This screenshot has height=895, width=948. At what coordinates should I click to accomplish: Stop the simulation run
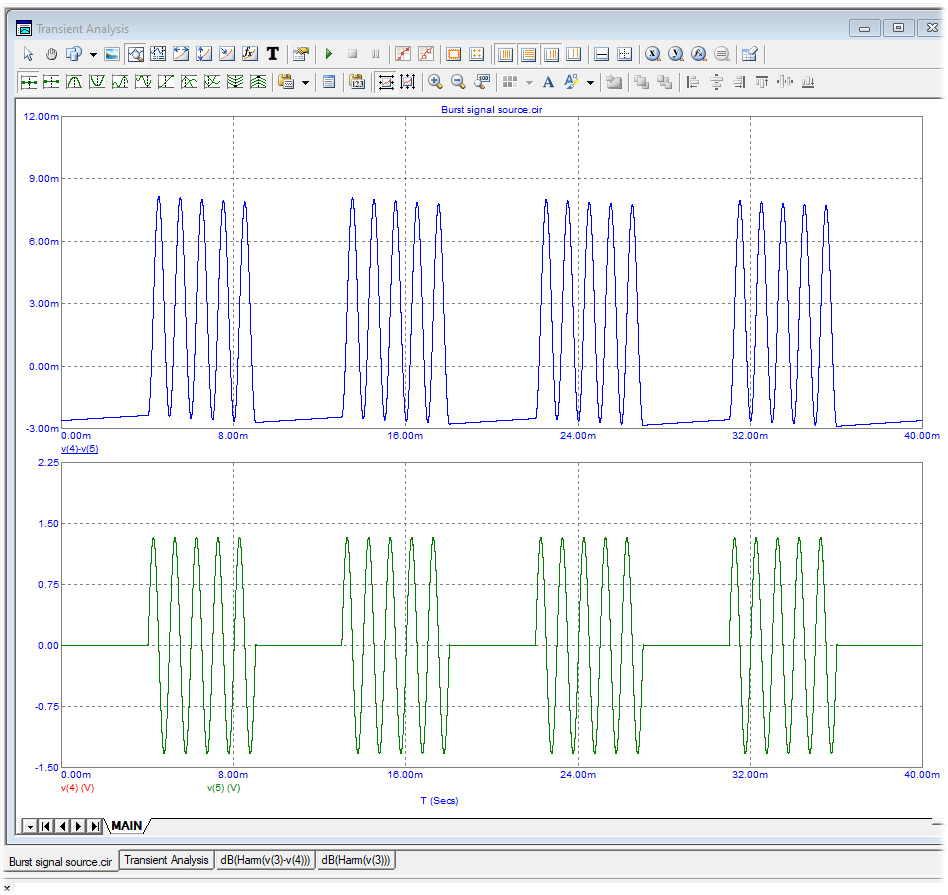[352, 54]
